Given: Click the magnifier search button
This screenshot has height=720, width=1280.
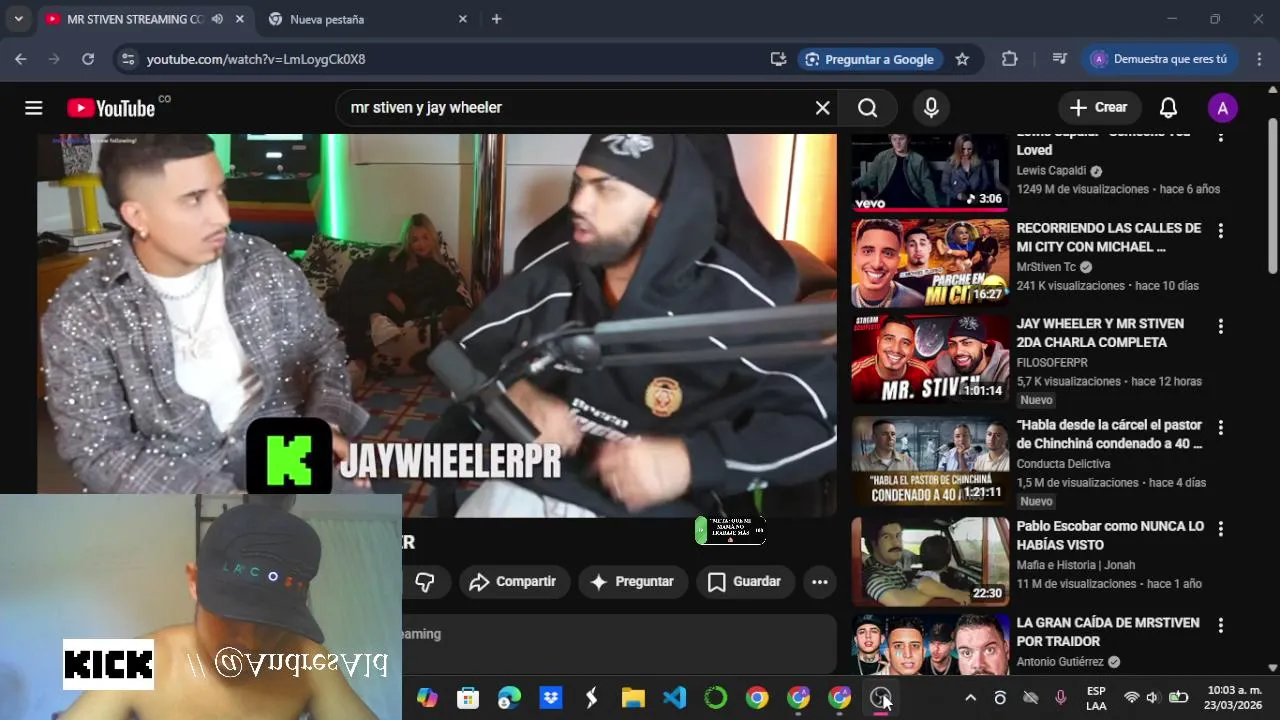Looking at the screenshot, I should [868, 108].
